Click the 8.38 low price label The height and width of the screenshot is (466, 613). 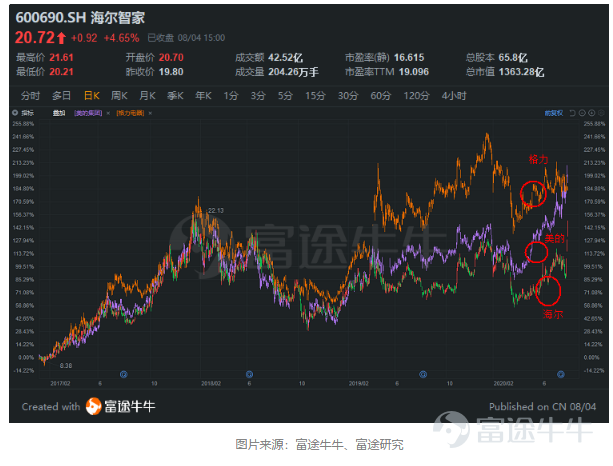tap(66, 366)
